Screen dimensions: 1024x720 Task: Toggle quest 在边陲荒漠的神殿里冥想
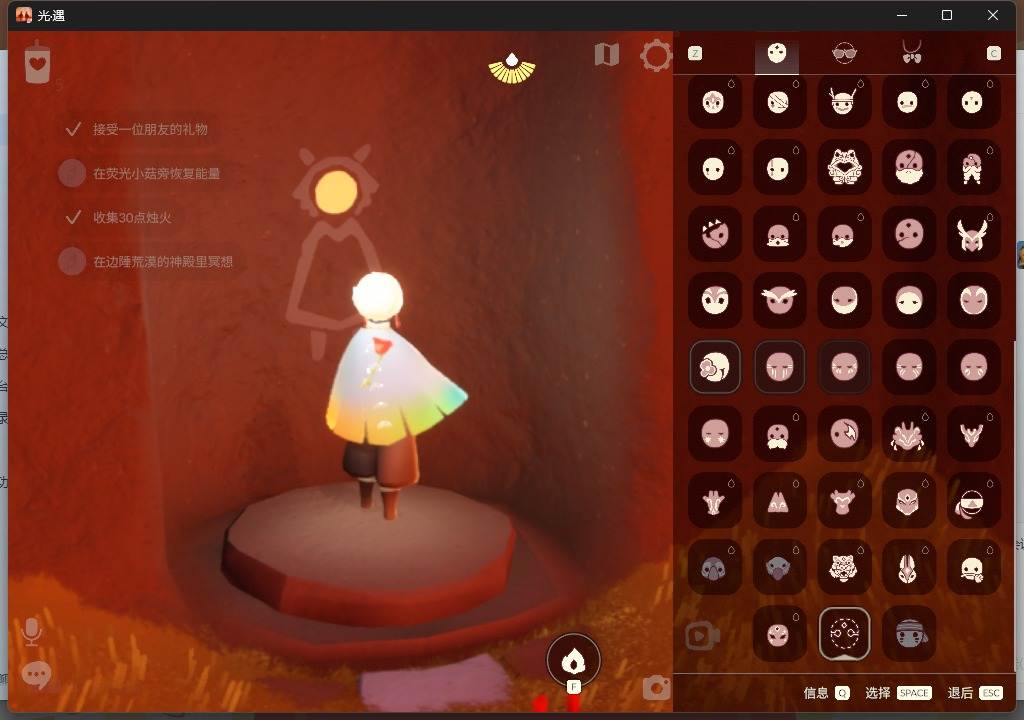146,261
